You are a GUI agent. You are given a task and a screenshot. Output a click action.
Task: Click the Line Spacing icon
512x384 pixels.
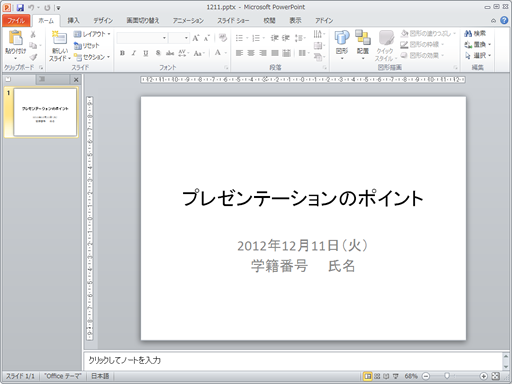point(300,38)
